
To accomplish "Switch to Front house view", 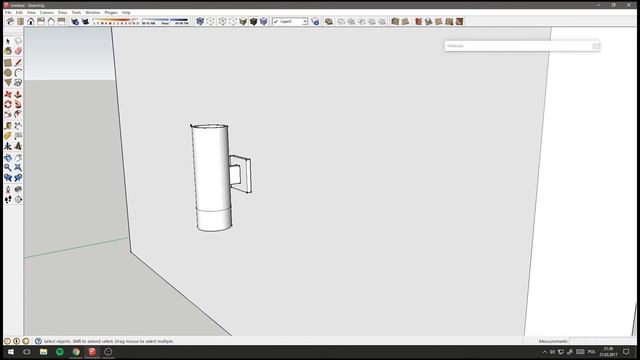I will tap(31, 21).
